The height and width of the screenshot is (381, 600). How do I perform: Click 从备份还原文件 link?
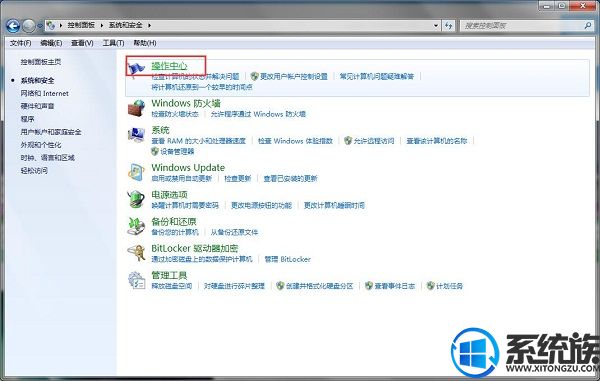pyautogui.click(x=234, y=232)
